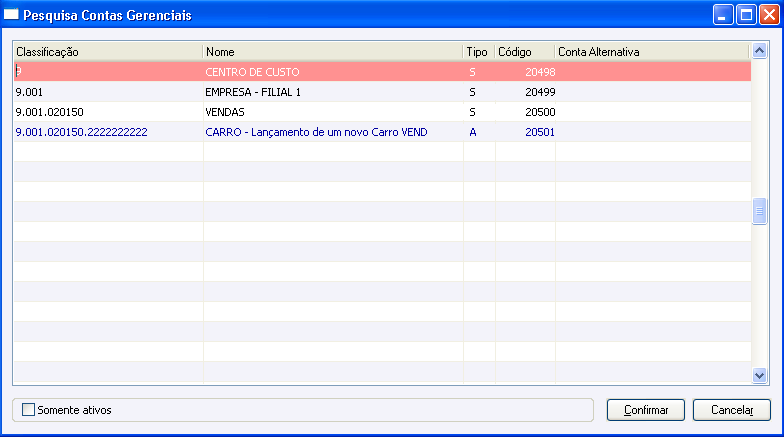
Task: Select the CARRO - Lançamento de um novo Carro row
Action: click(382, 132)
